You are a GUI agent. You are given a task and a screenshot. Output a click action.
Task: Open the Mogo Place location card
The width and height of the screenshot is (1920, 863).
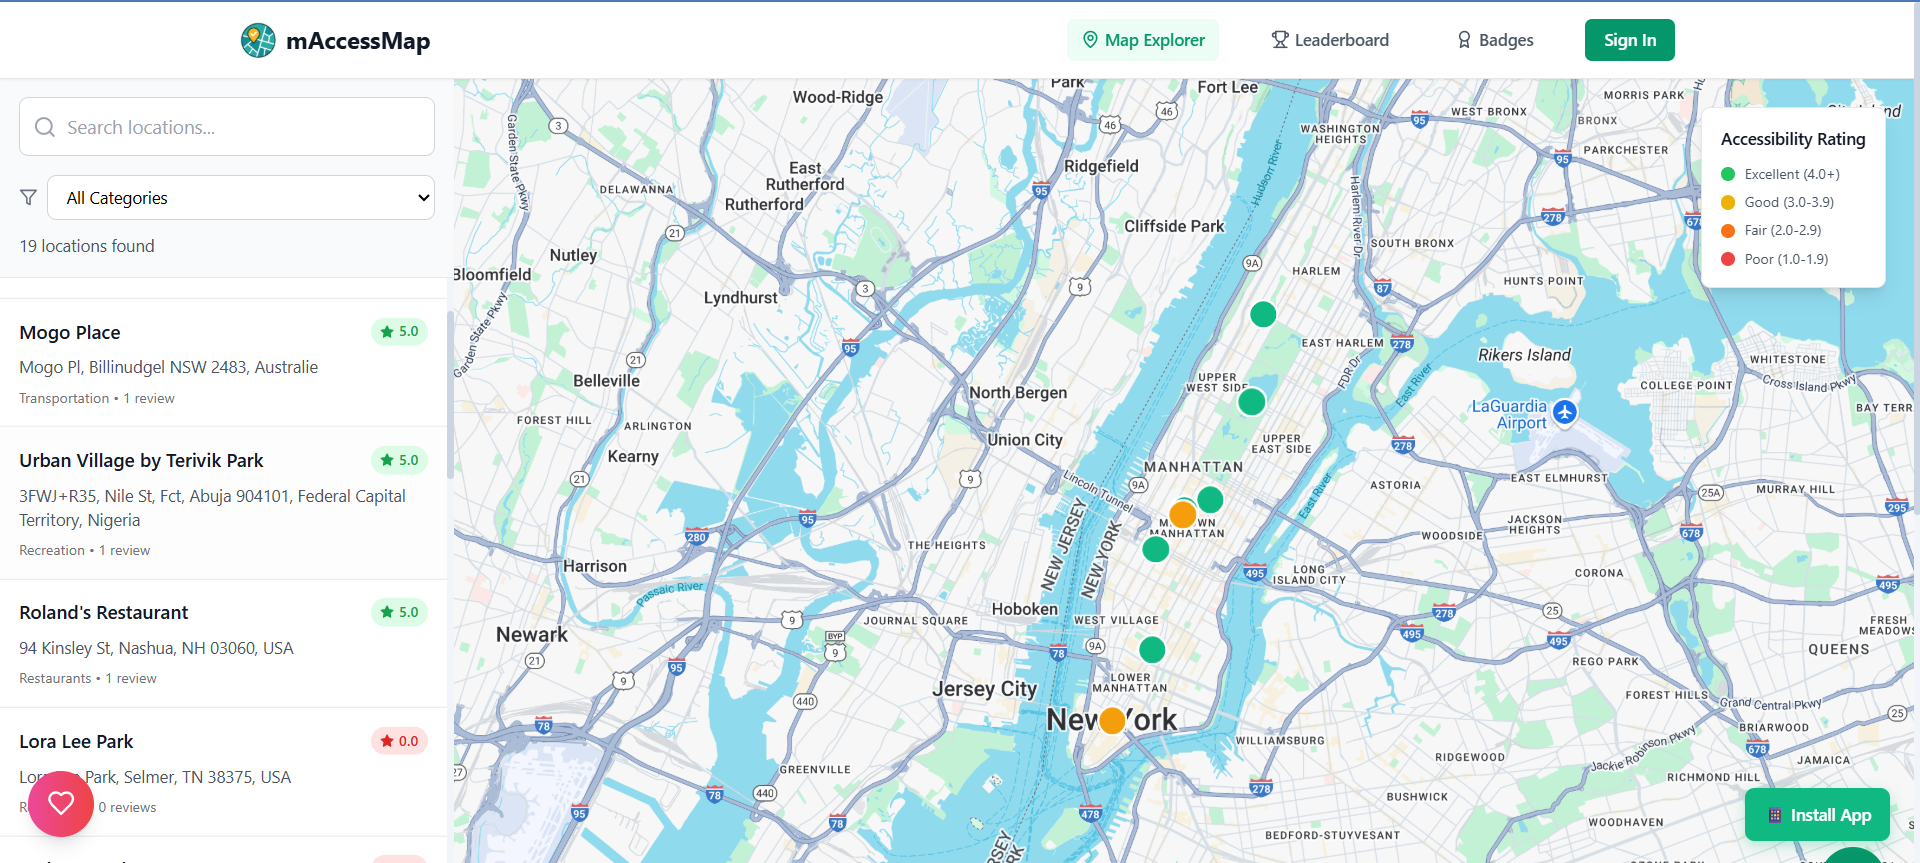click(223, 363)
